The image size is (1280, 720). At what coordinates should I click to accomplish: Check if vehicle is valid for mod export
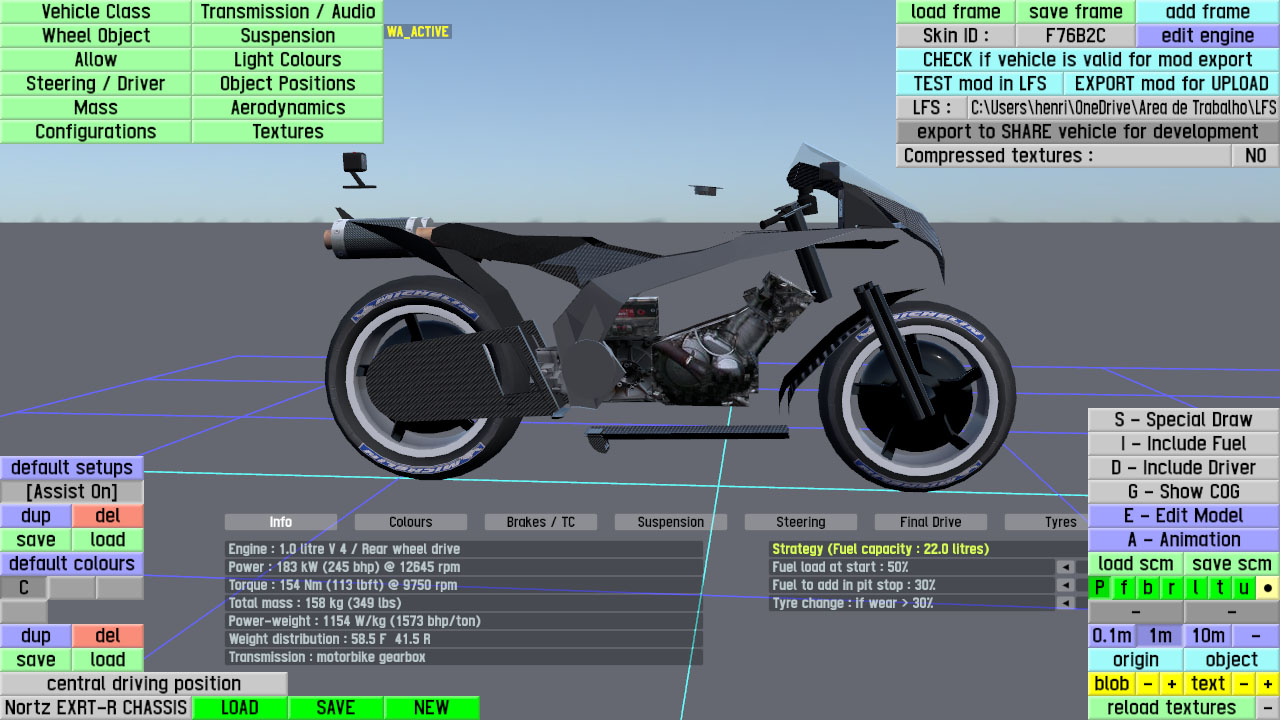point(1088,60)
